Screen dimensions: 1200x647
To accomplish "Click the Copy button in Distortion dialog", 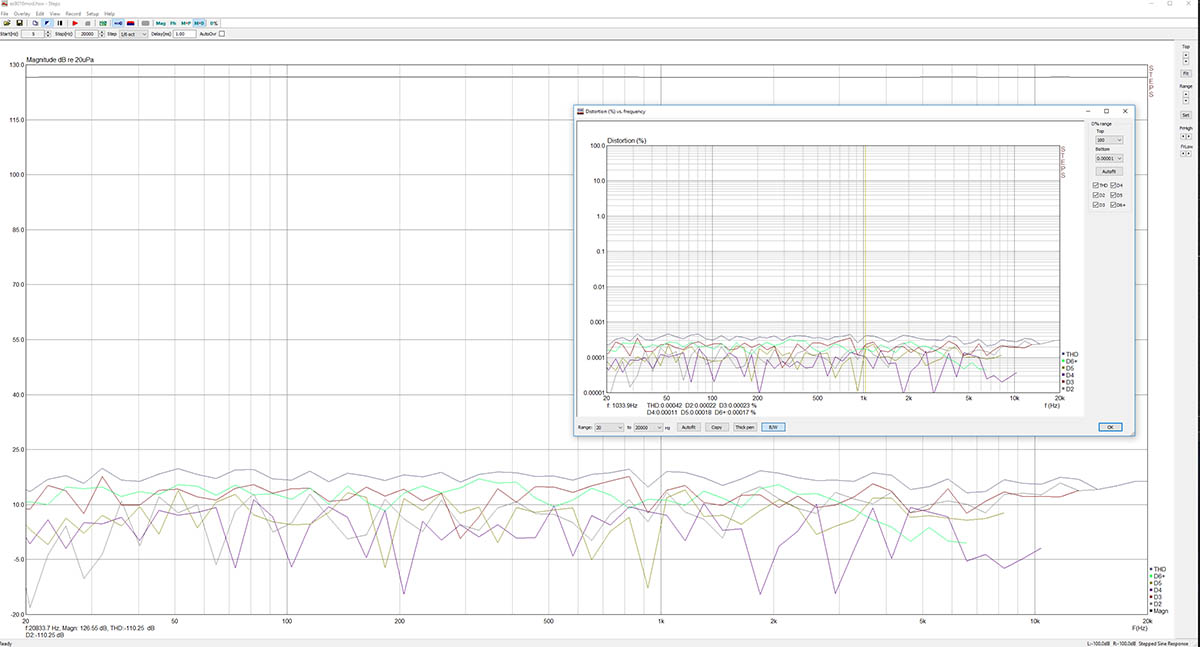I will tap(716, 427).
